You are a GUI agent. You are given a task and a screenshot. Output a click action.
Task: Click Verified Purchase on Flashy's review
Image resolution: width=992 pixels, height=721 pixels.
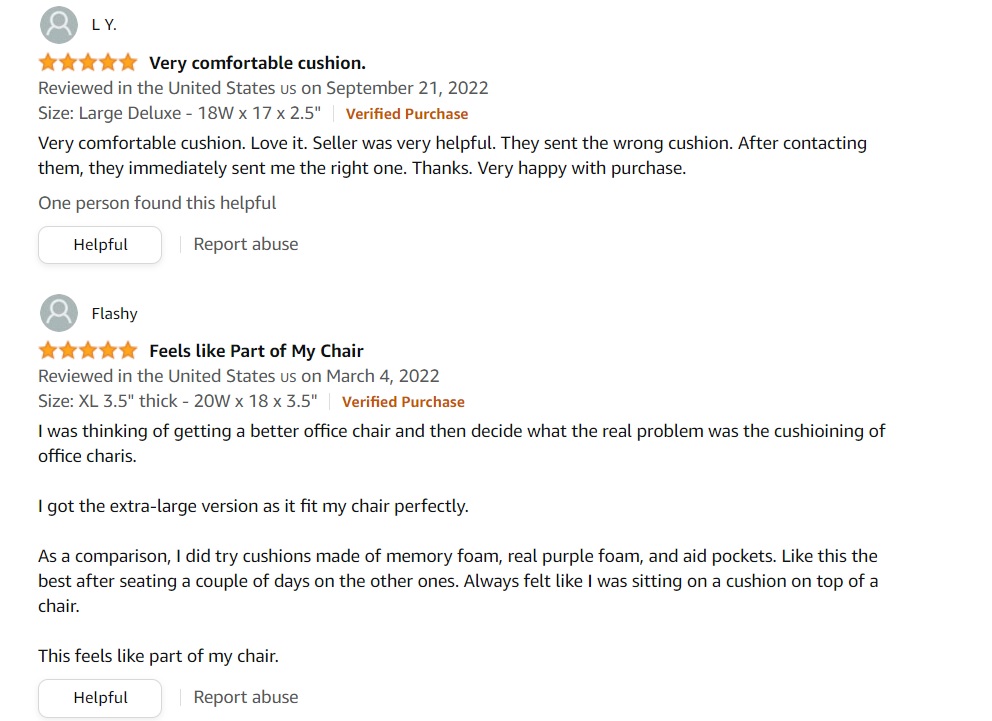tap(403, 402)
